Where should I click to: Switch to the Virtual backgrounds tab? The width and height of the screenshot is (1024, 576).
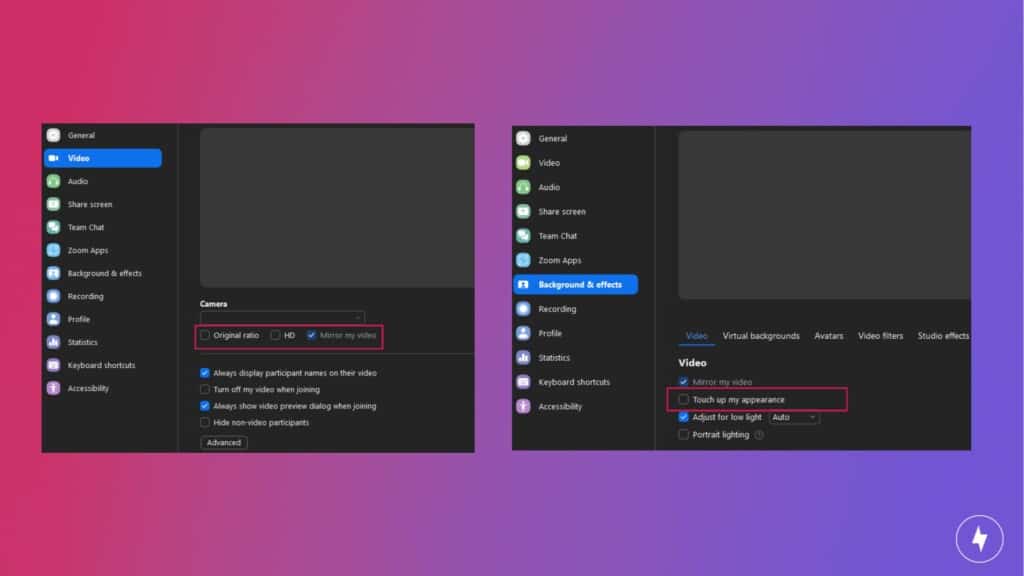[761, 336]
